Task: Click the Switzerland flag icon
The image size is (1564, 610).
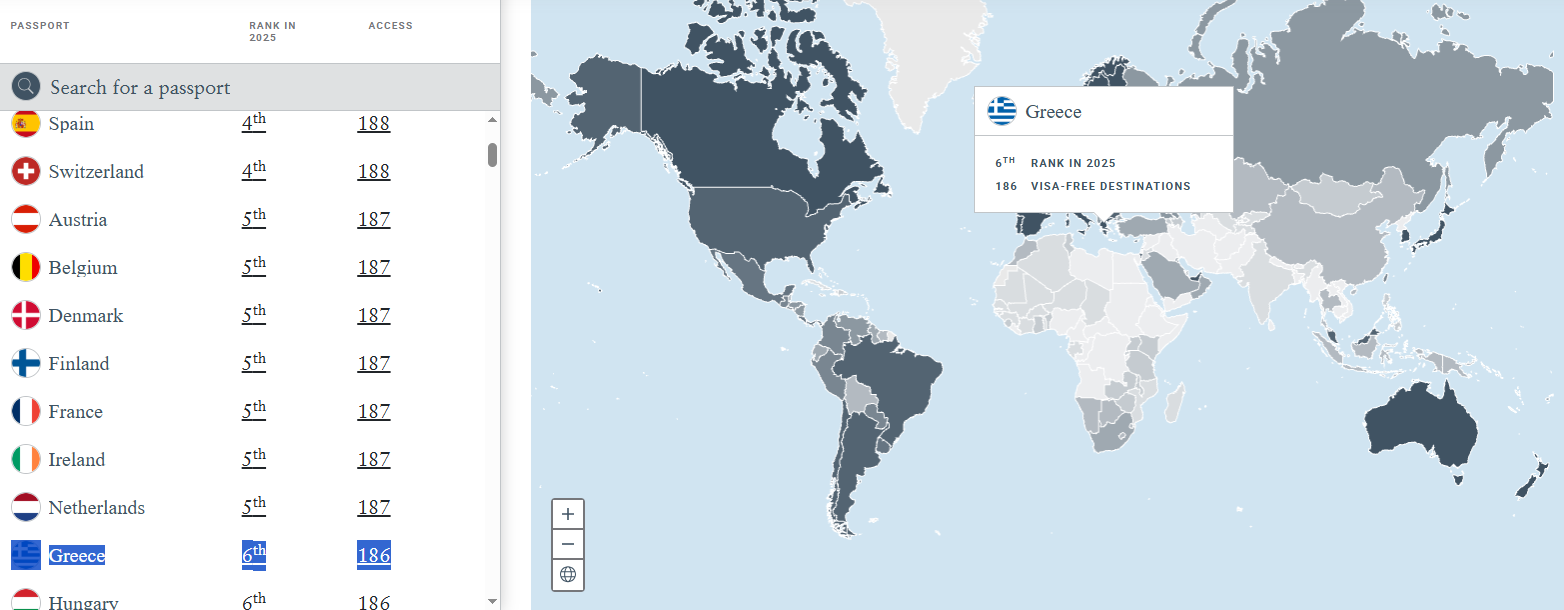Action: coord(26,171)
